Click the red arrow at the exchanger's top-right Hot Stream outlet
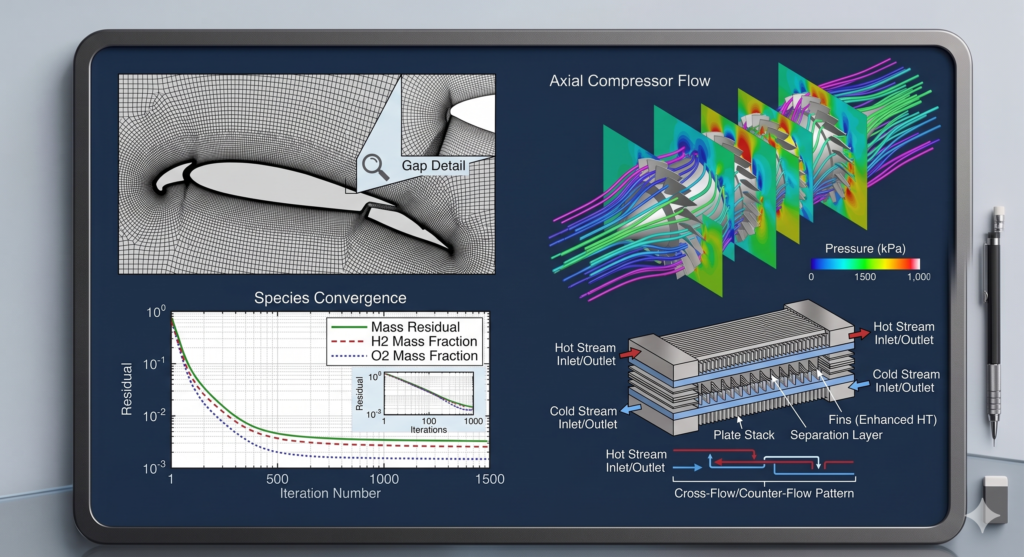 click(859, 334)
